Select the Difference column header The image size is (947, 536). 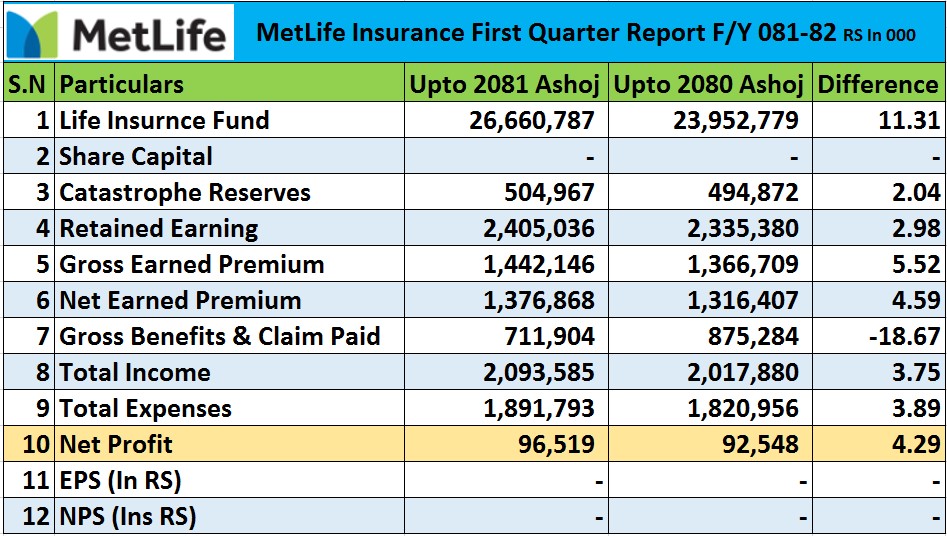(878, 85)
